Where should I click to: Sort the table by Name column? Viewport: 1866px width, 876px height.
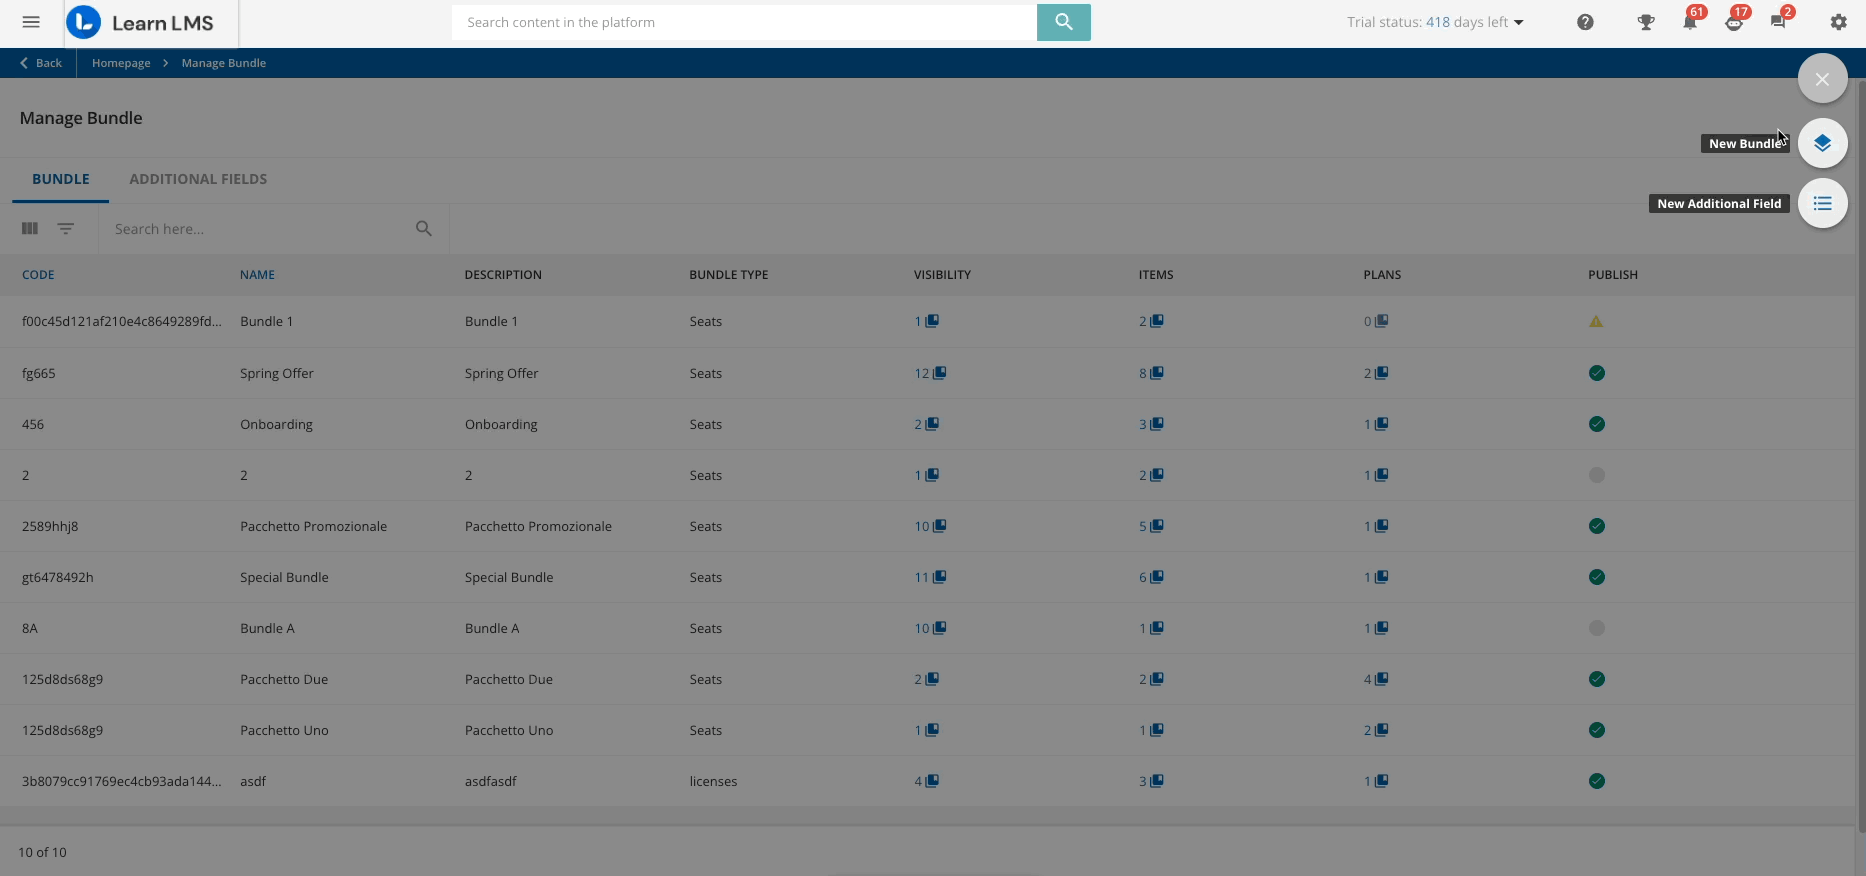click(257, 275)
